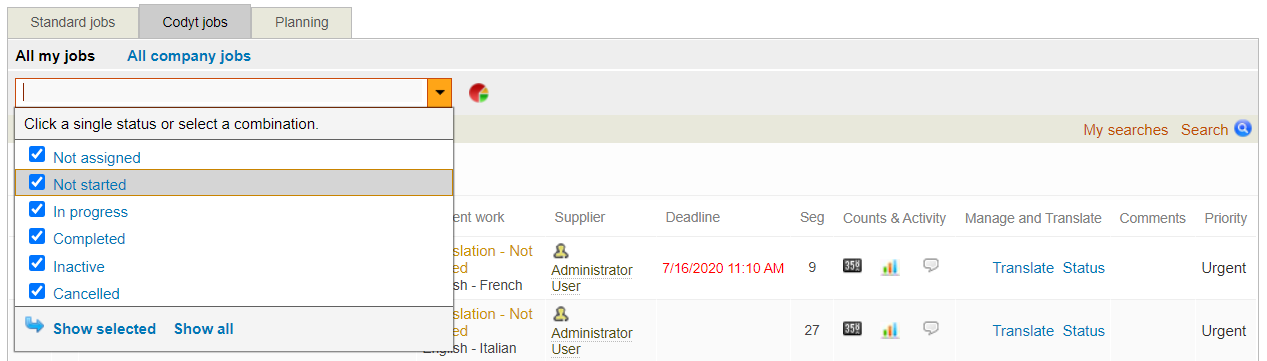This screenshot has width=1267, height=361.
Task: Switch to the Planning tab
Action: click(301, 22)
